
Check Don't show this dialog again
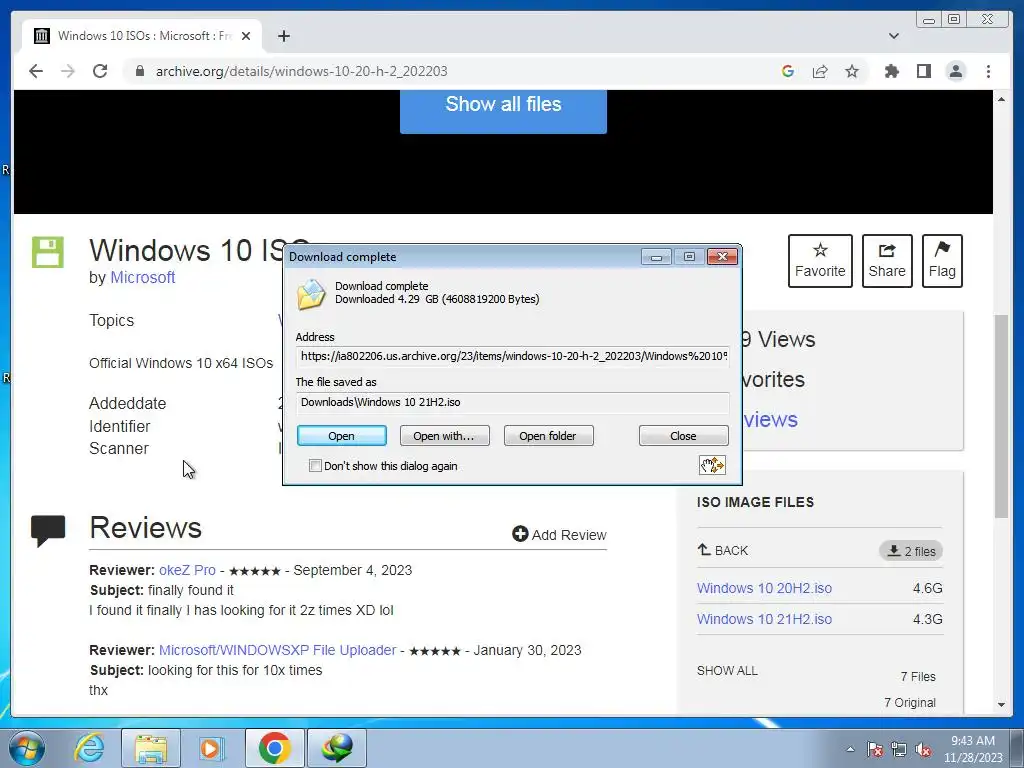pyautogui.click(x=315, y=466)
